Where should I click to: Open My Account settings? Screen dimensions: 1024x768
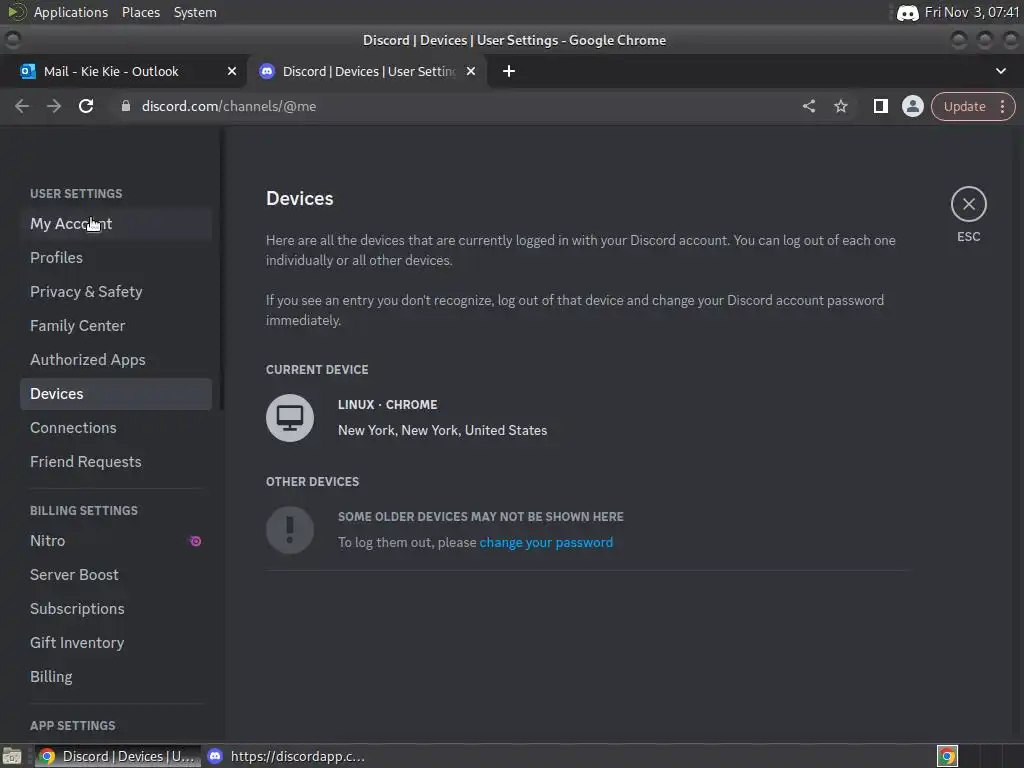[x=116, y=224]
